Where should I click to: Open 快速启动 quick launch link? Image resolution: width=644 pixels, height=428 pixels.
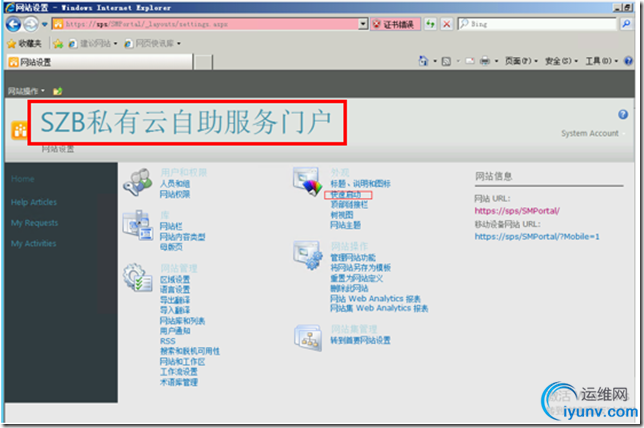[346, 194]
